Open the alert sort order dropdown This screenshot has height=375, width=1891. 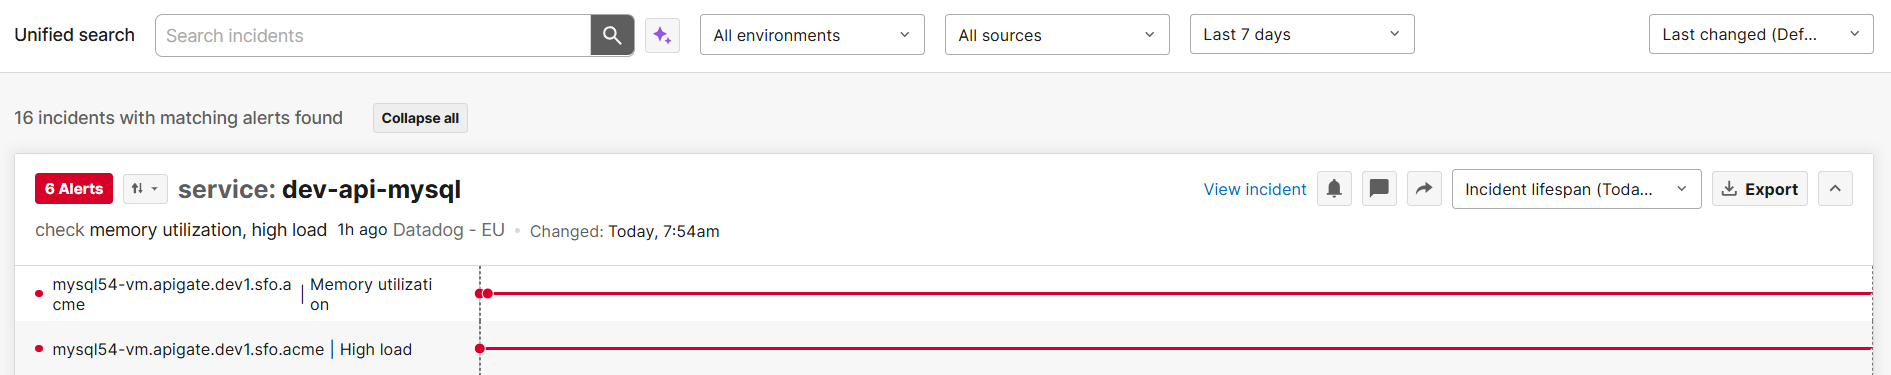click(x=145, y=189)
